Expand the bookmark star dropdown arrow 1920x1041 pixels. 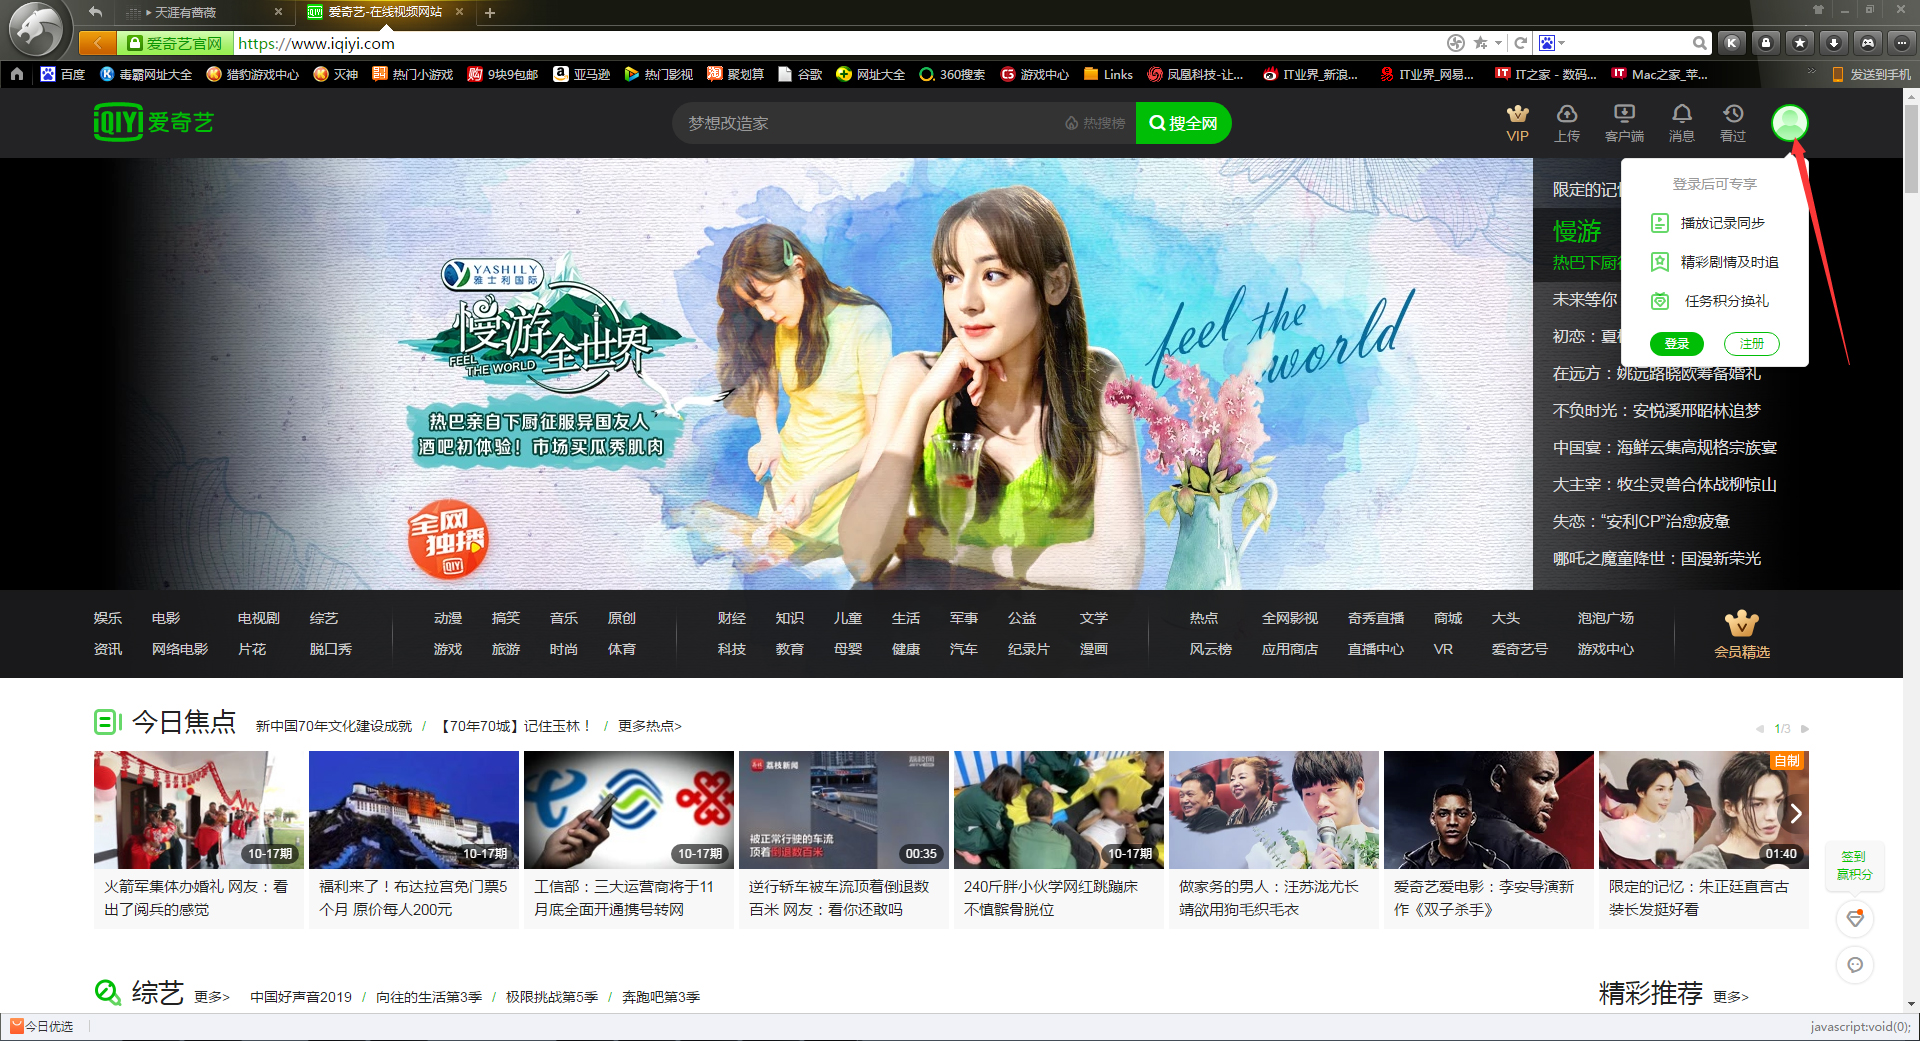click(1499, 43)
